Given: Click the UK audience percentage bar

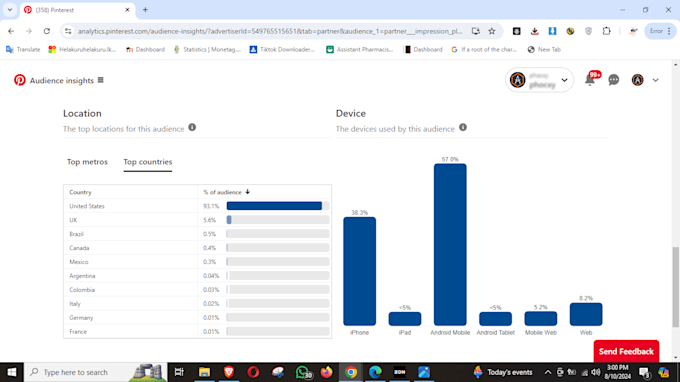Looking at the screenshot, I should (229, 220).
